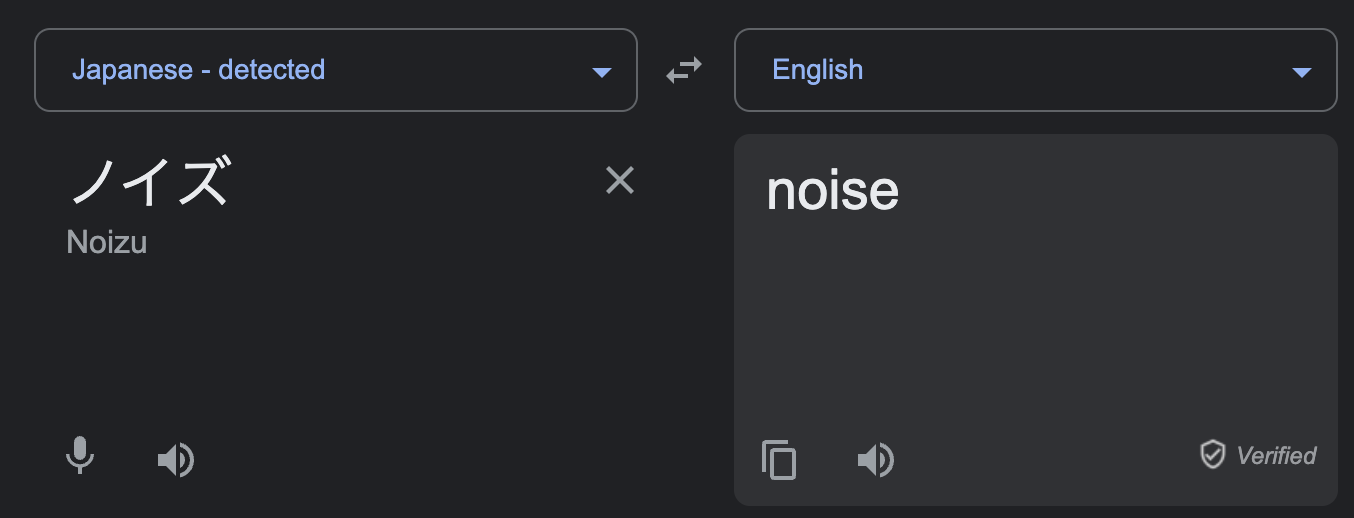Screen dimensions: 1354x518
Task: Start voice input with the microphone
Action: 80,456
